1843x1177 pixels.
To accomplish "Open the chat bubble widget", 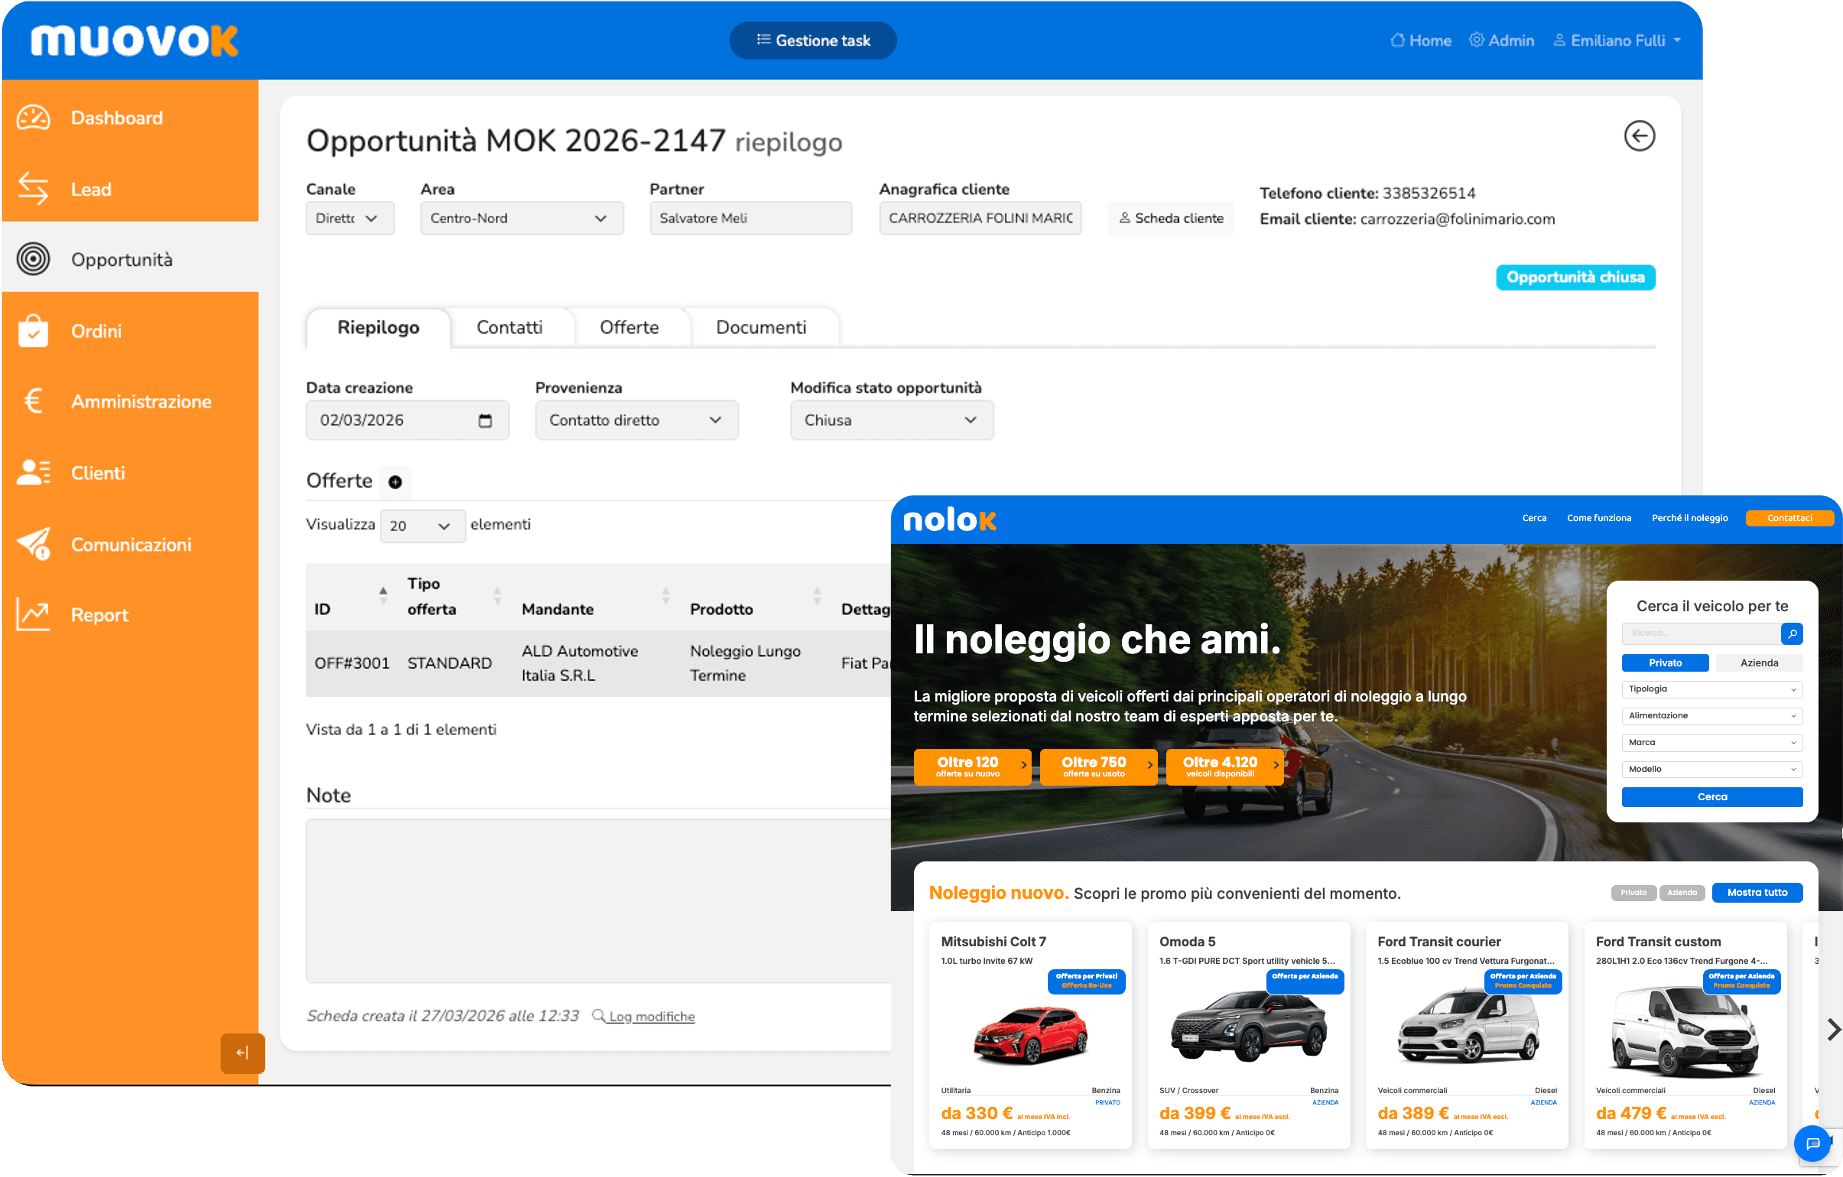I will pyautogui.click(x=1812, y=1143).
